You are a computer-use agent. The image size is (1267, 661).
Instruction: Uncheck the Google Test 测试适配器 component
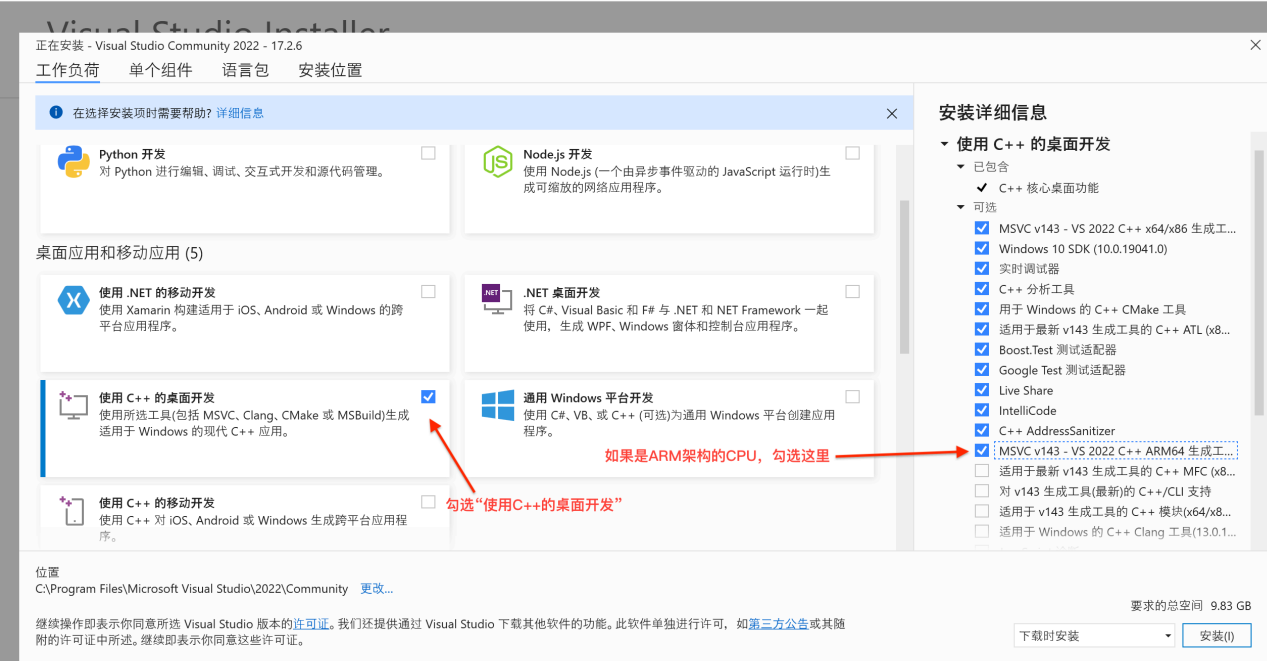click(x=981, y=369)
